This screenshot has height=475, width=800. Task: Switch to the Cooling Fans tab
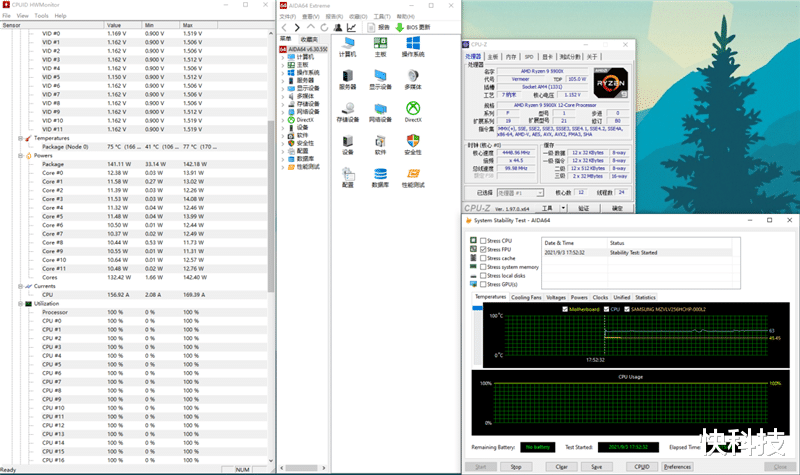tap(525, 297)
